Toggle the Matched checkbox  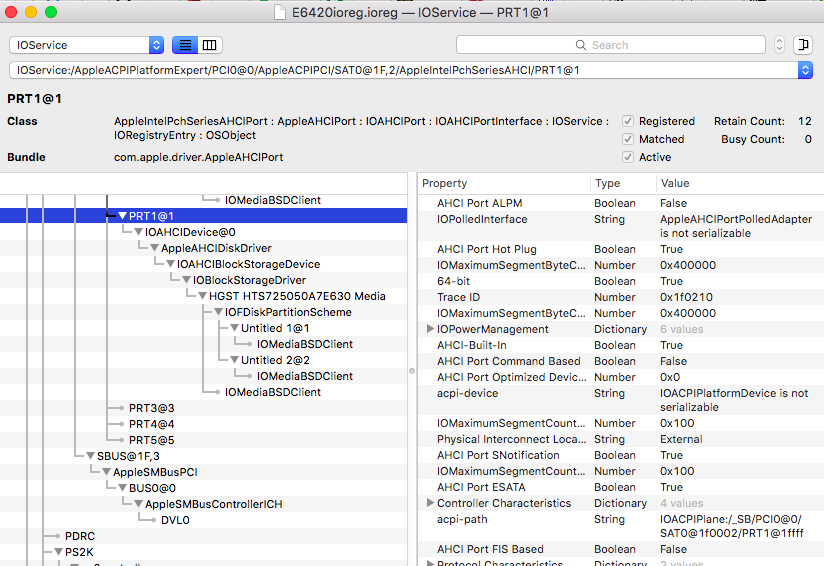coord(628,139)
